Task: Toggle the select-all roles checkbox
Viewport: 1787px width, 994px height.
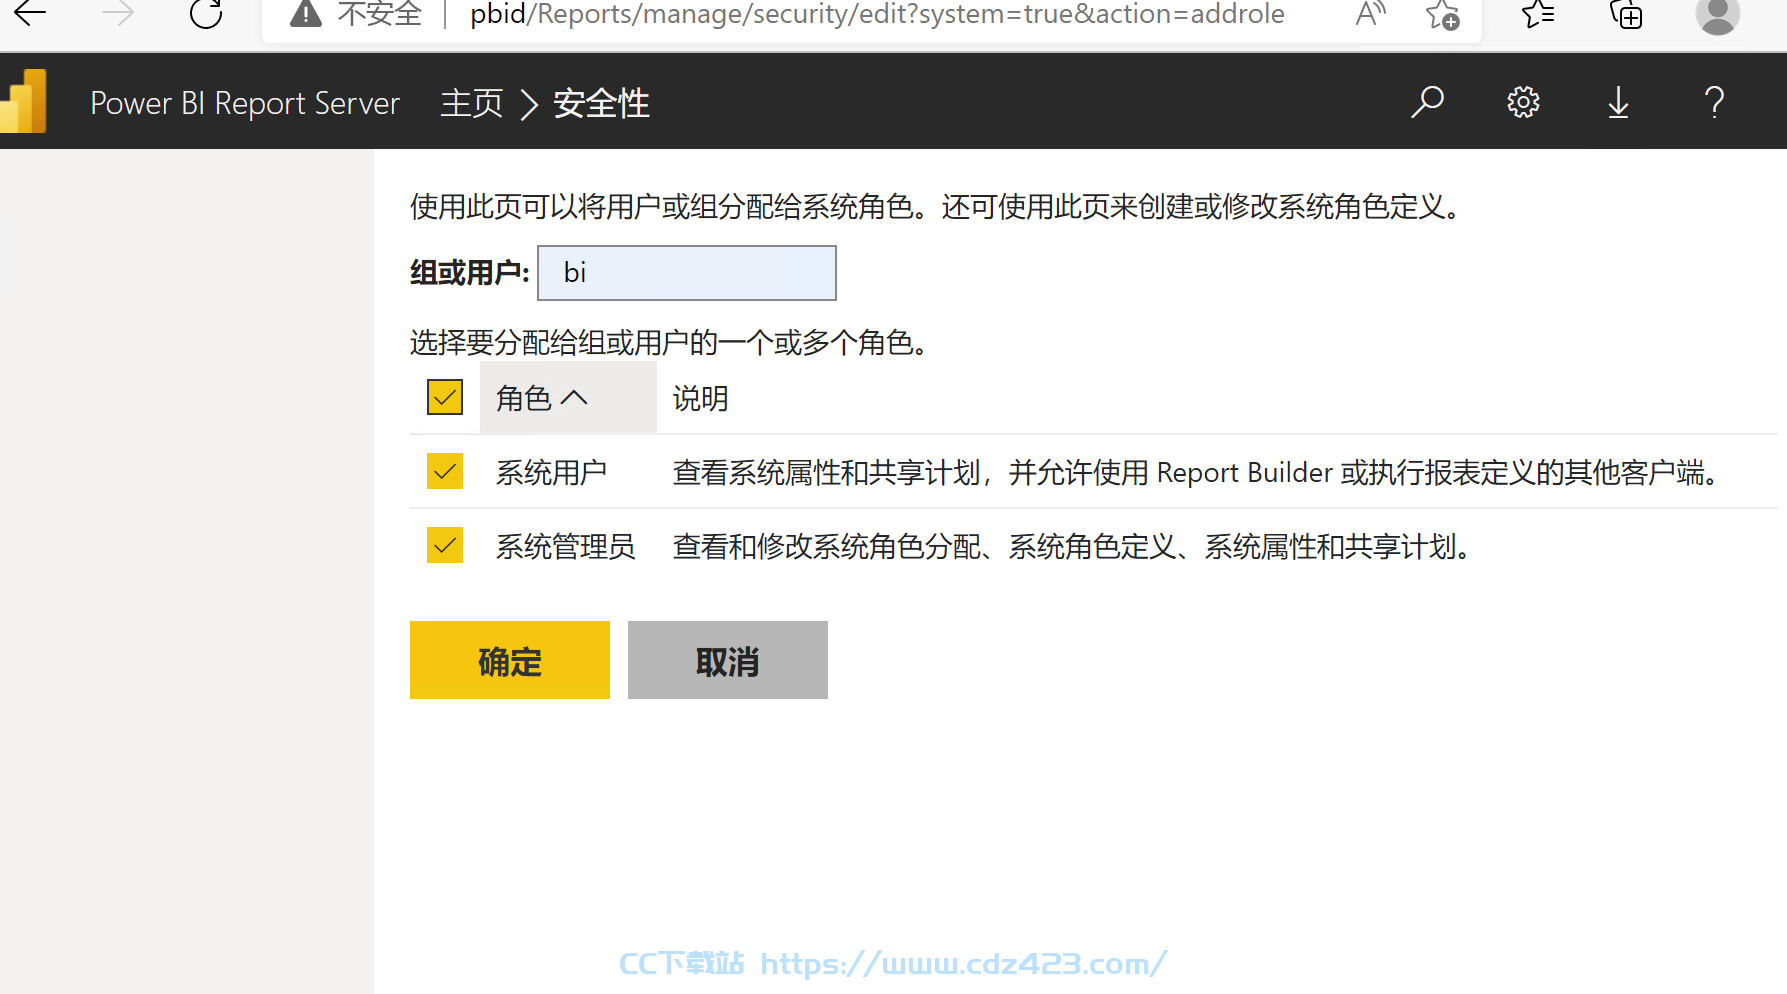Action: coord(445,397)
